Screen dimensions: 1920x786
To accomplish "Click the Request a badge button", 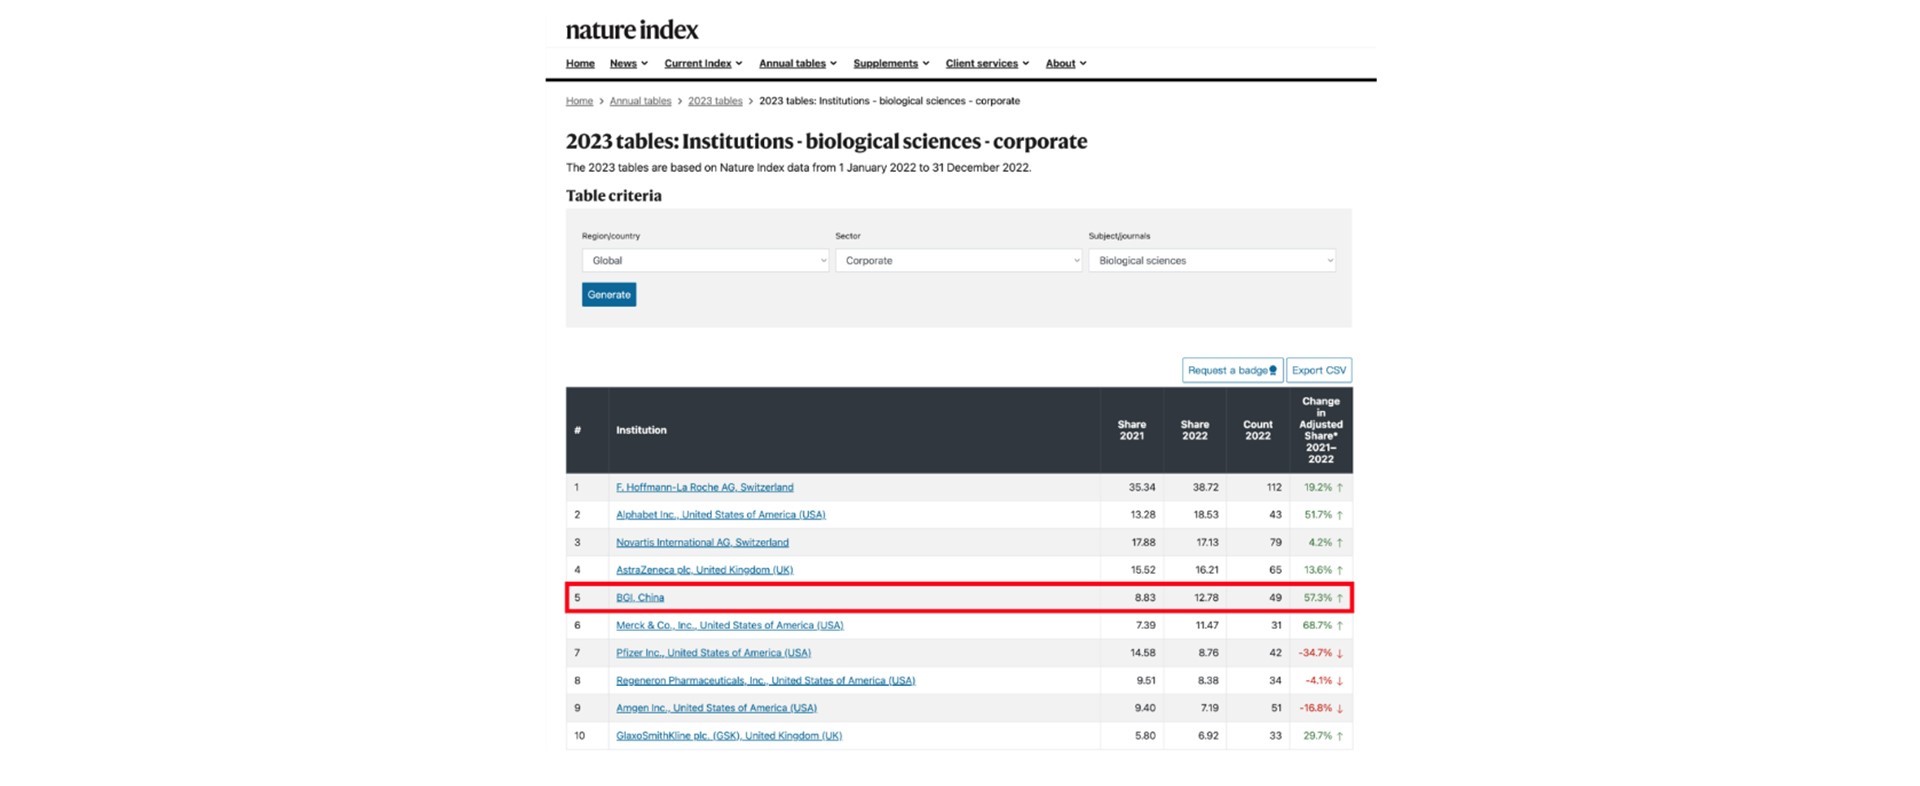I will (x=1232, y=370).
